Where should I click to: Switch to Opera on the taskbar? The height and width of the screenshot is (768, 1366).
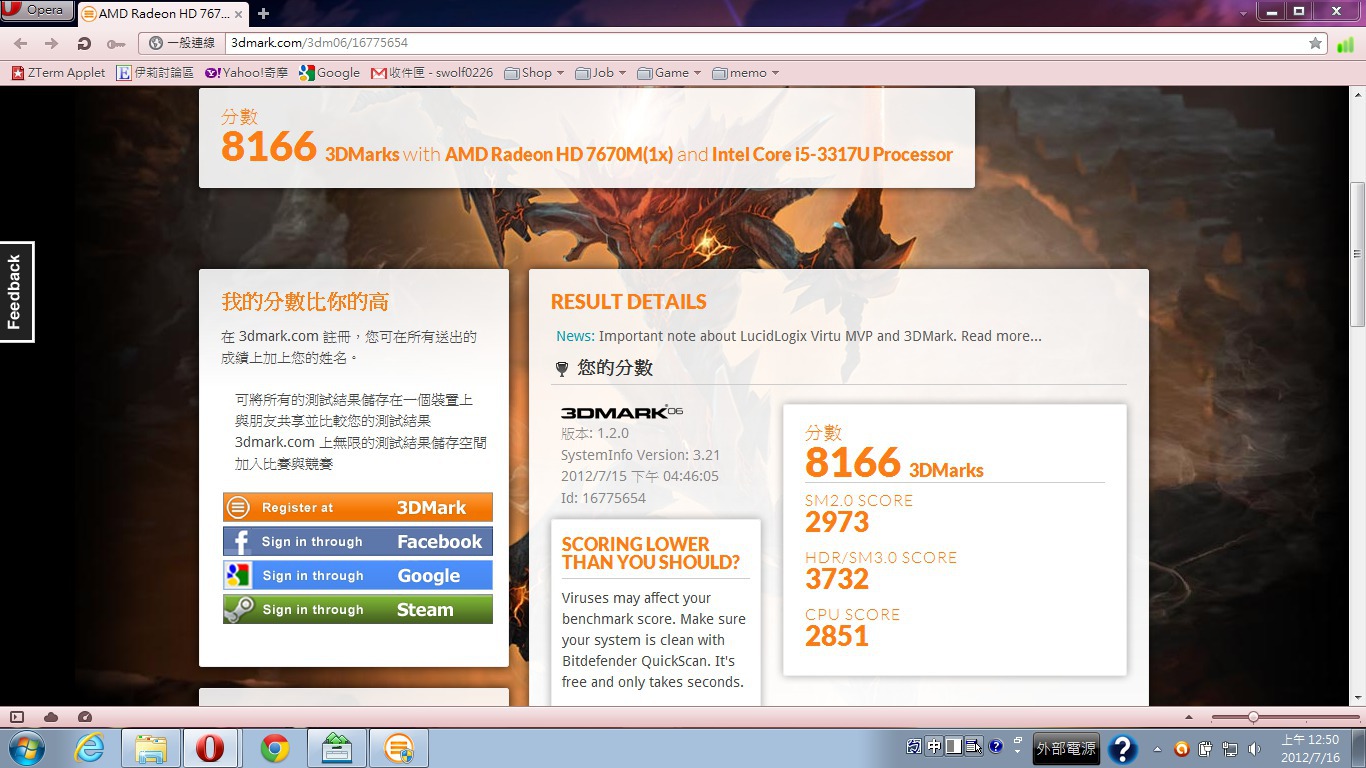pyautogui.click(x=211, y=748)
